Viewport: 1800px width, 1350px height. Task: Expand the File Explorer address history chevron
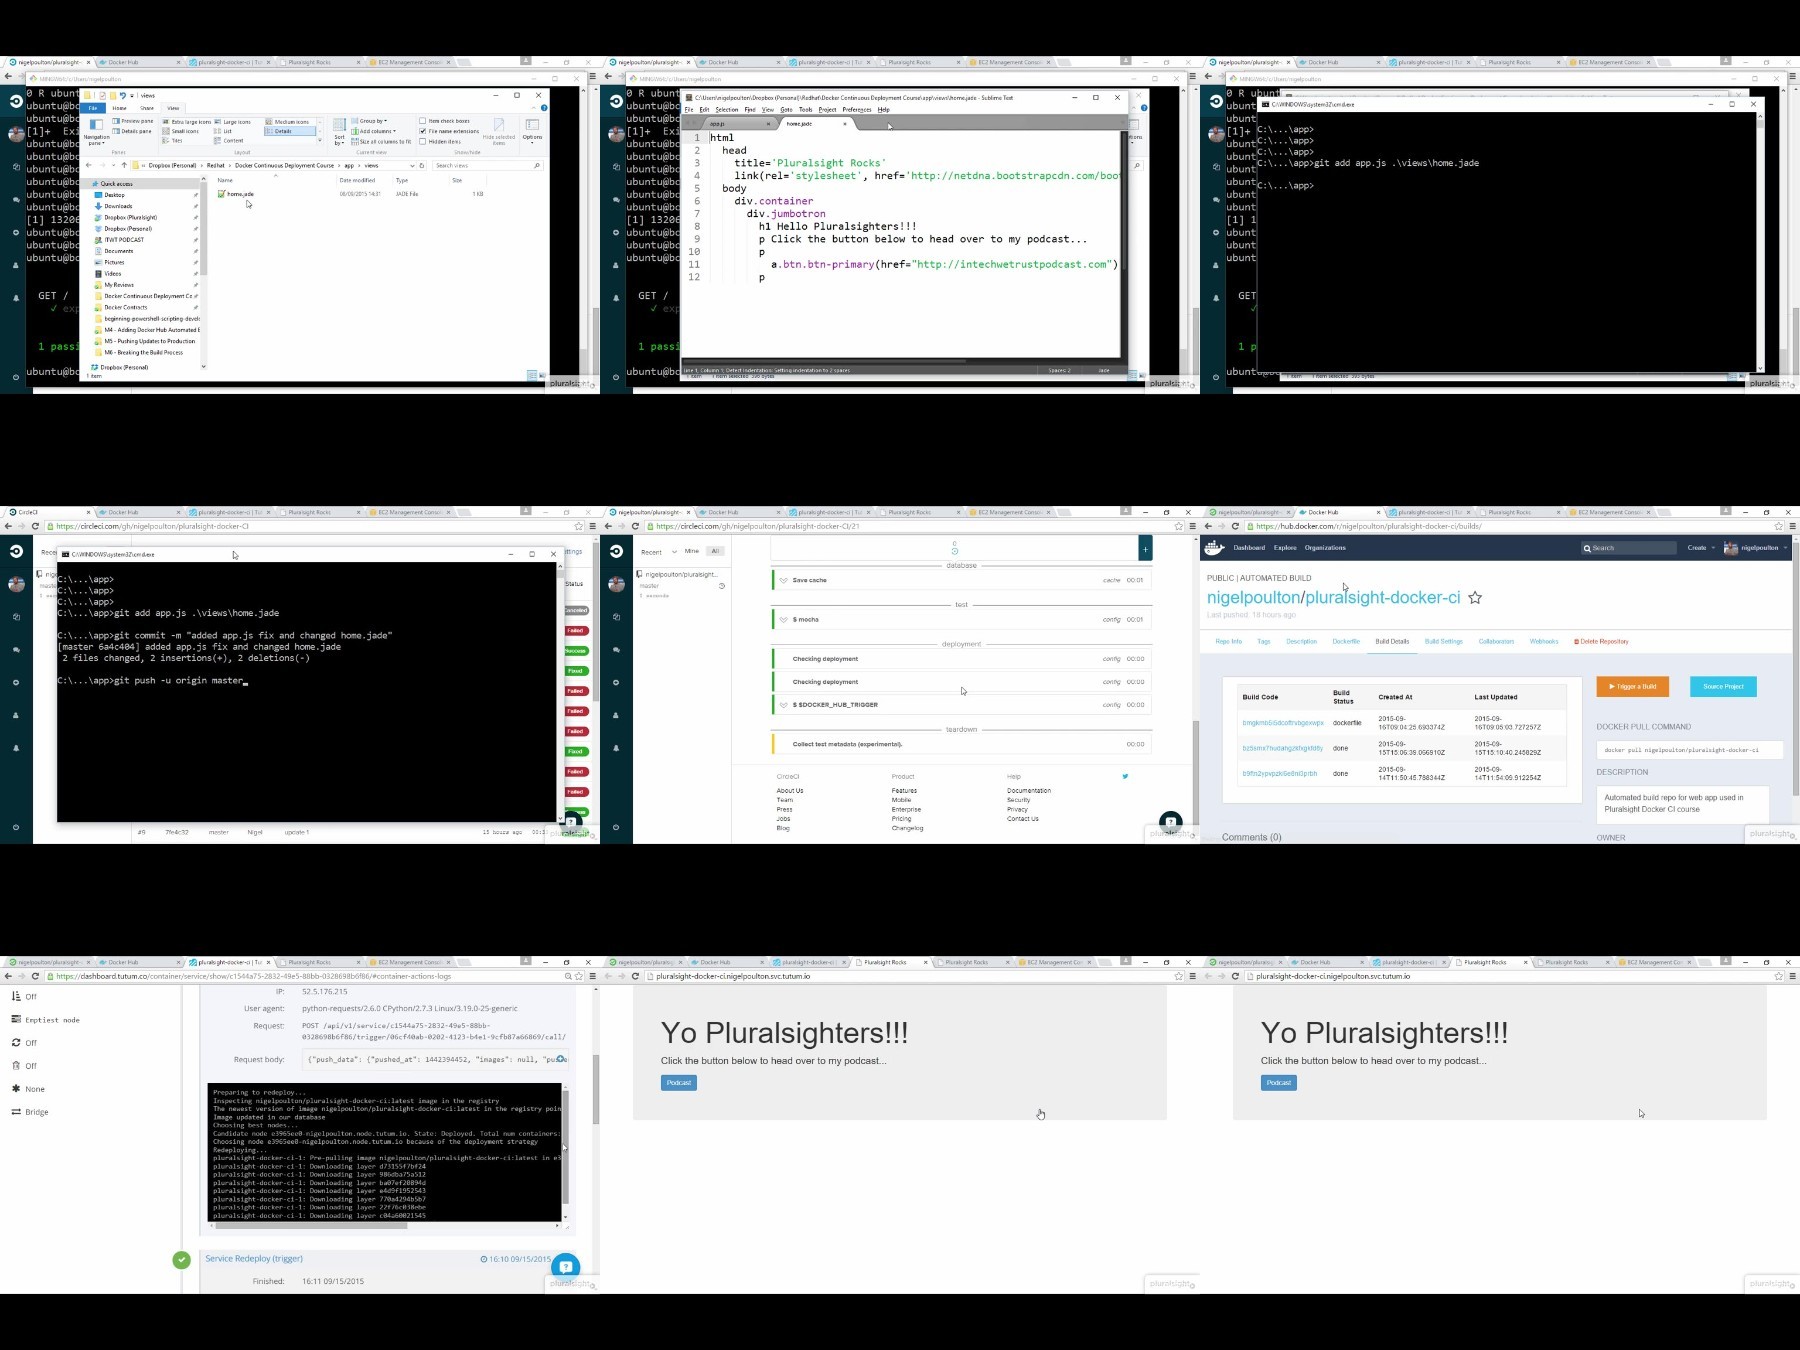point(412,165)
